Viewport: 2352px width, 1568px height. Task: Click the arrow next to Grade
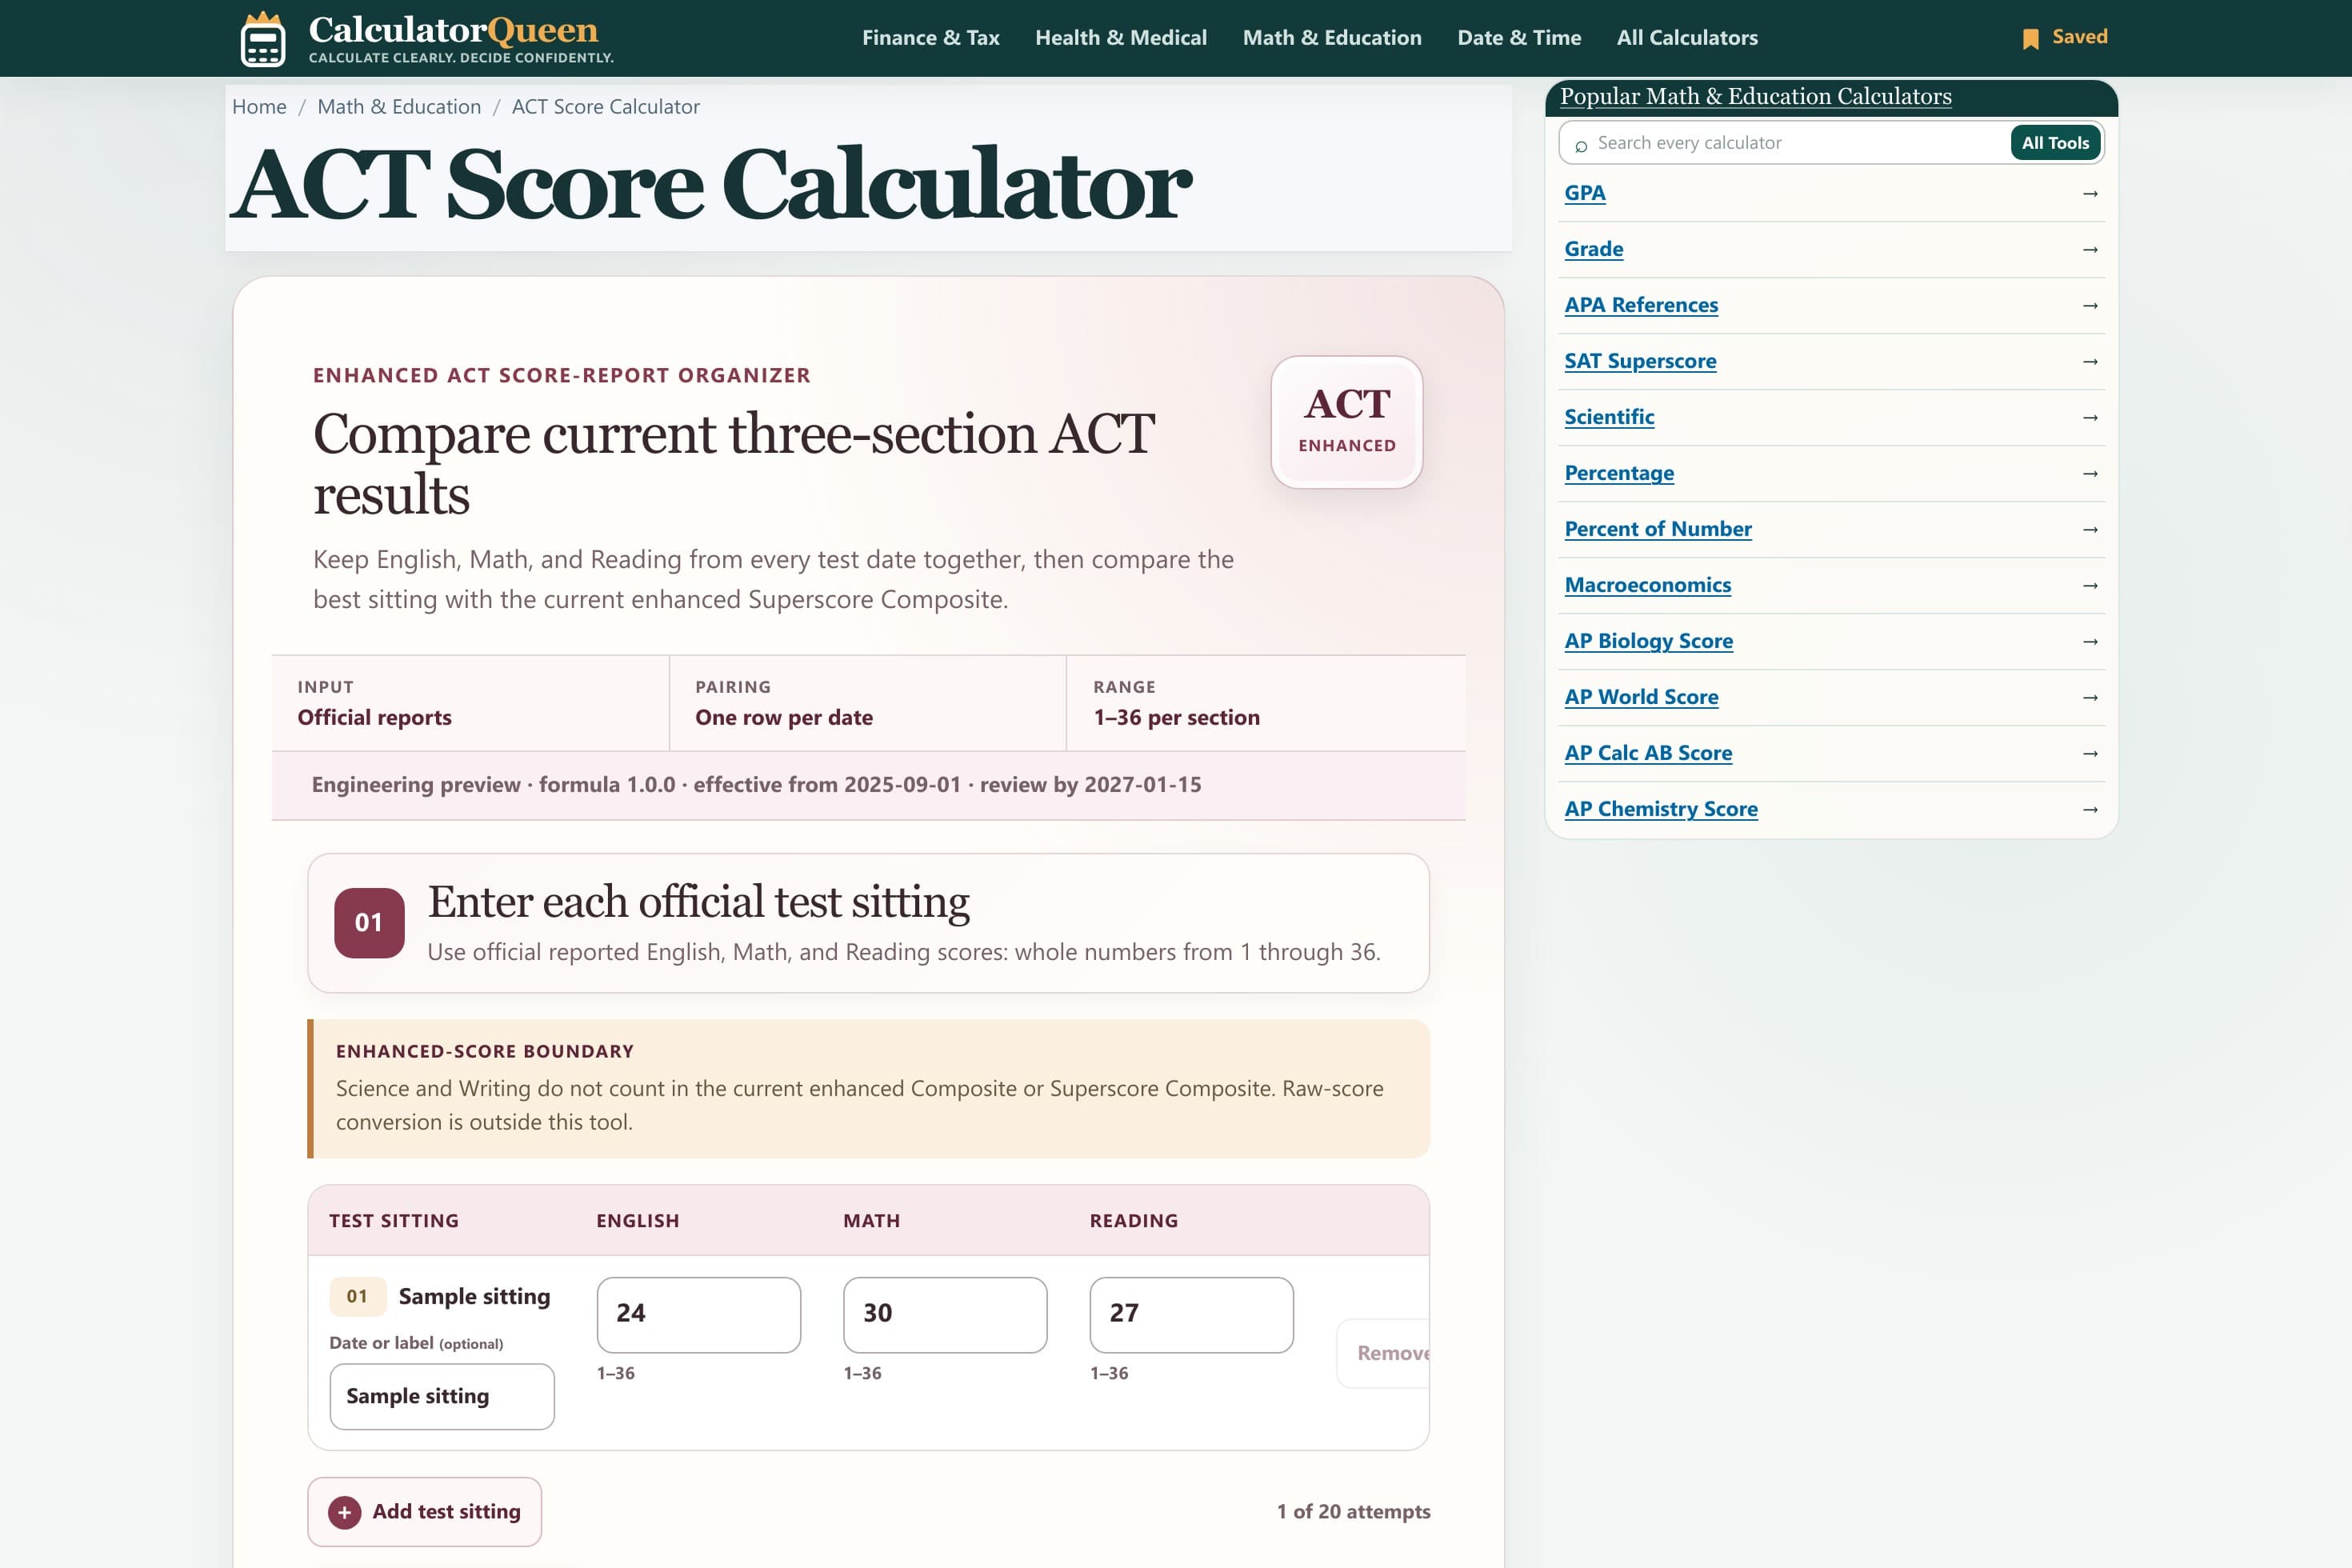tap(2090, 250)
